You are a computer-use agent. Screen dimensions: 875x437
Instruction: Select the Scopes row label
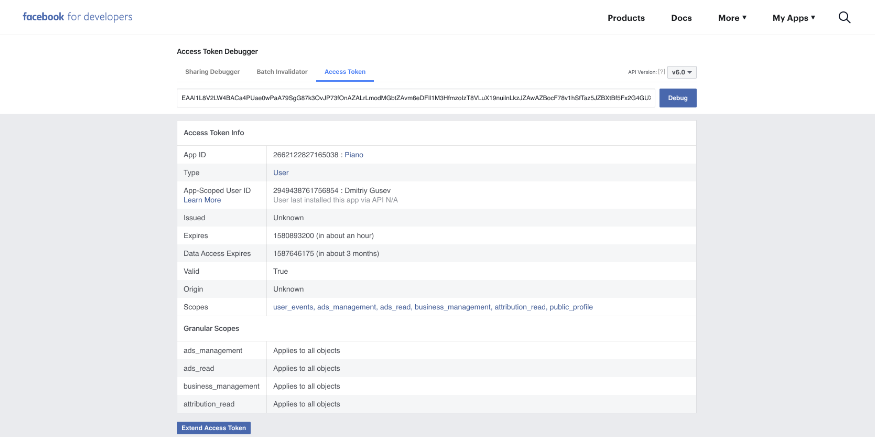[196, 307]
